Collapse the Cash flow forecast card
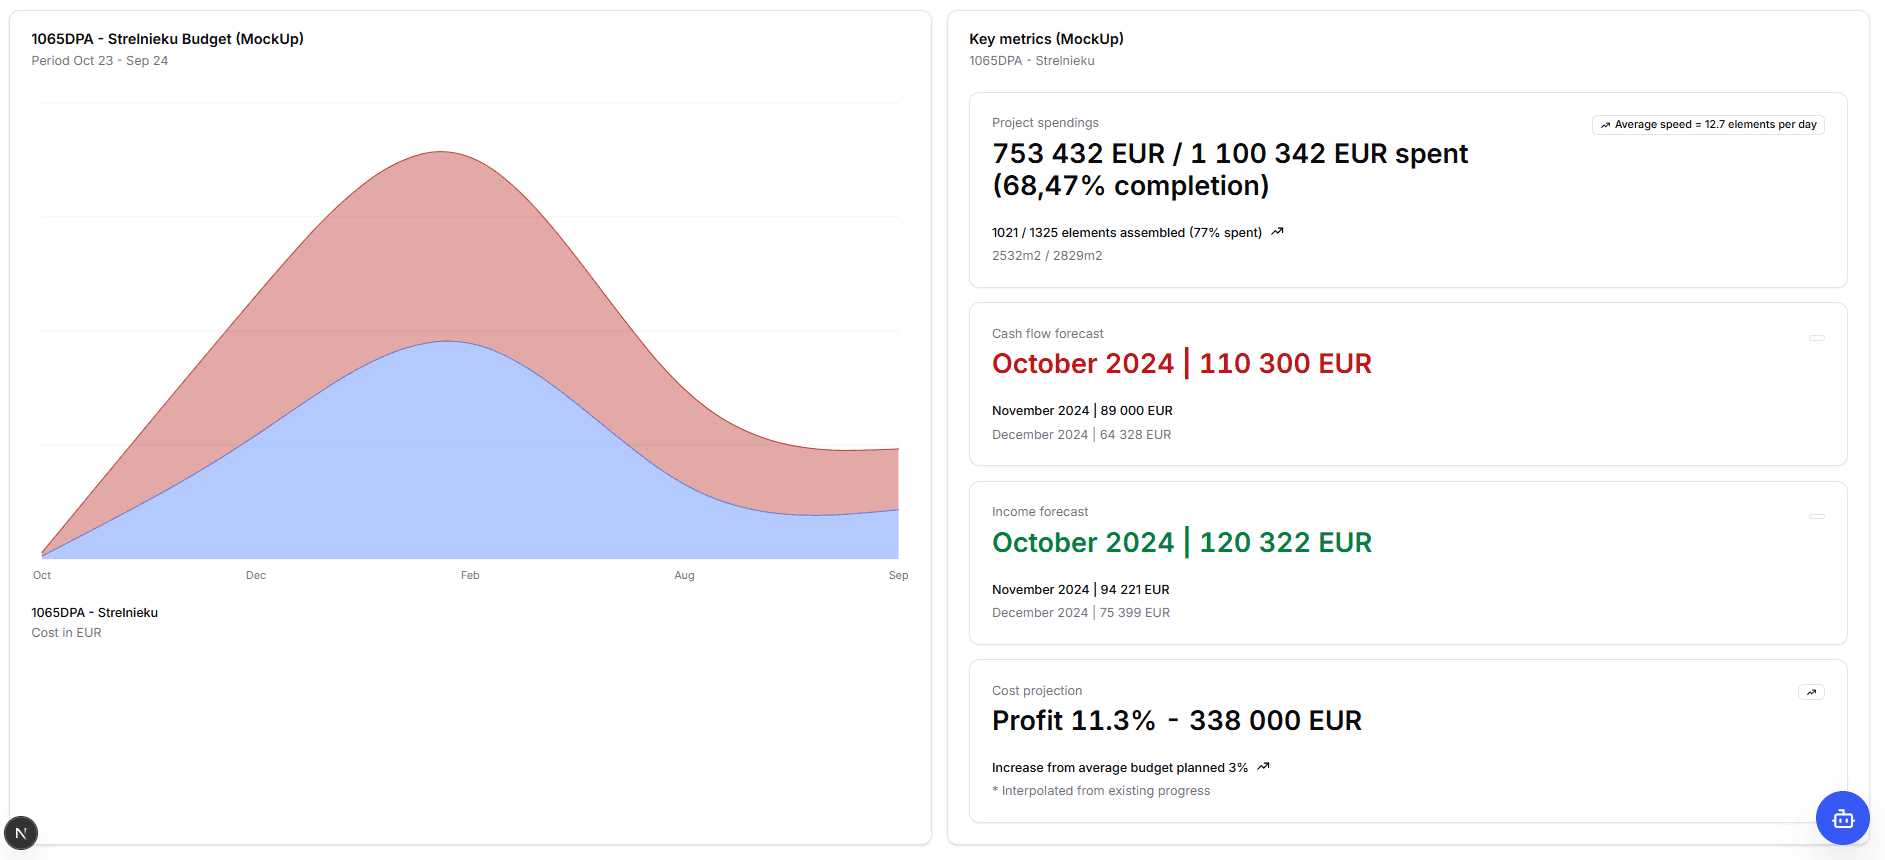The image size is (1885, 860). pyautogui.click(x=1817, y=338)
